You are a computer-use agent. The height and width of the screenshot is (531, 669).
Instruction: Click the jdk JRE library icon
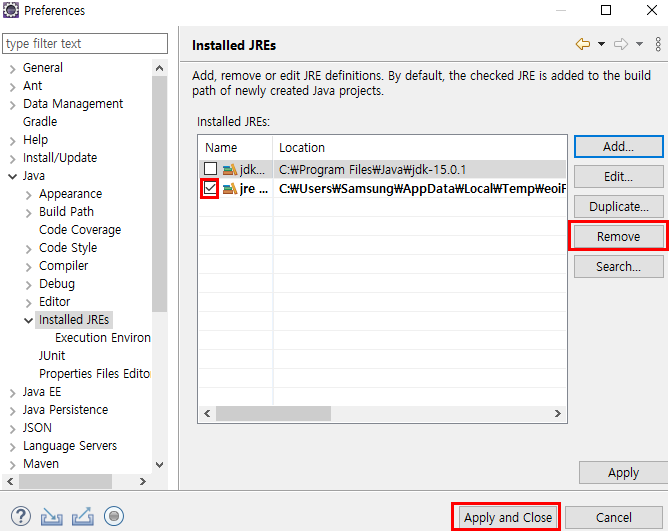pyautogui.click(x=230, y=170)
